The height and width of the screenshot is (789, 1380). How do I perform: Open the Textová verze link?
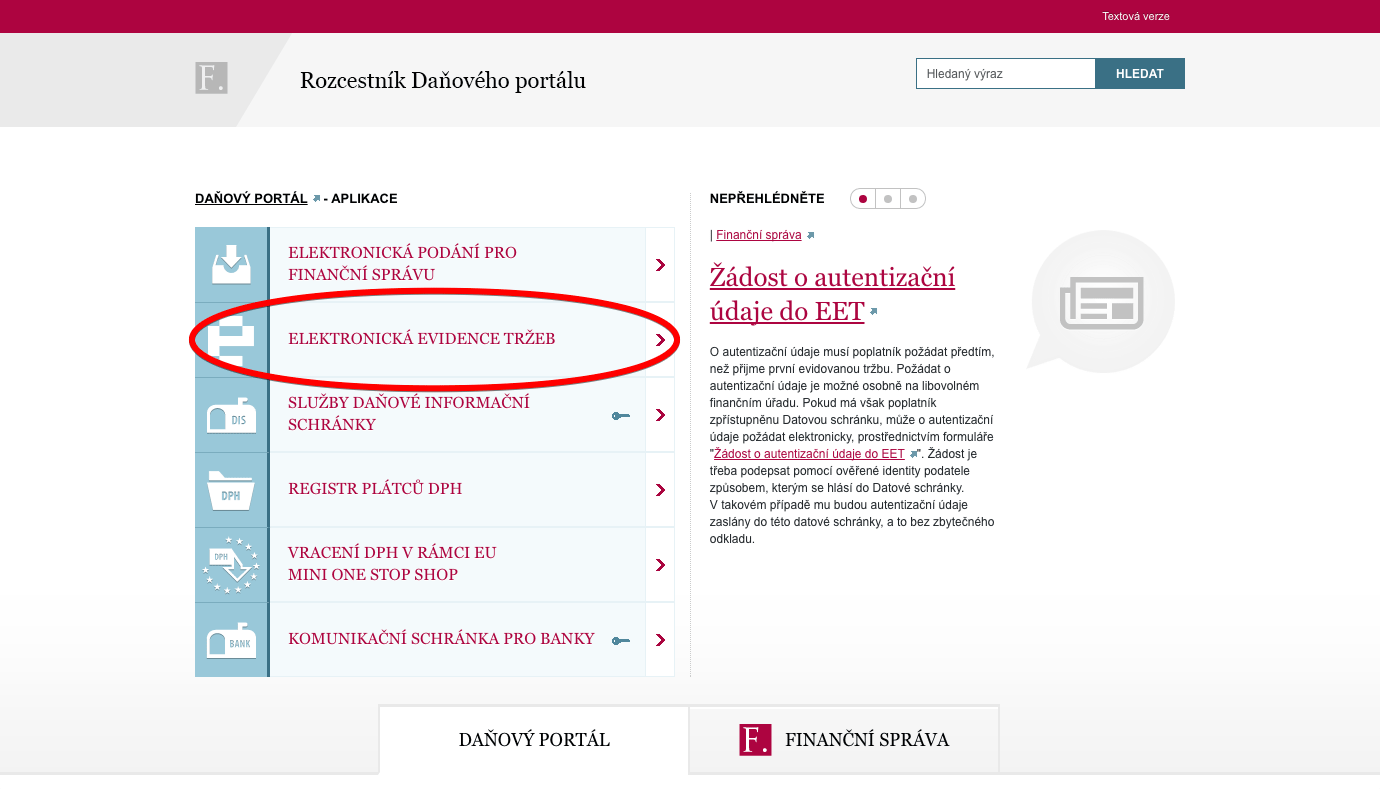1136,16
